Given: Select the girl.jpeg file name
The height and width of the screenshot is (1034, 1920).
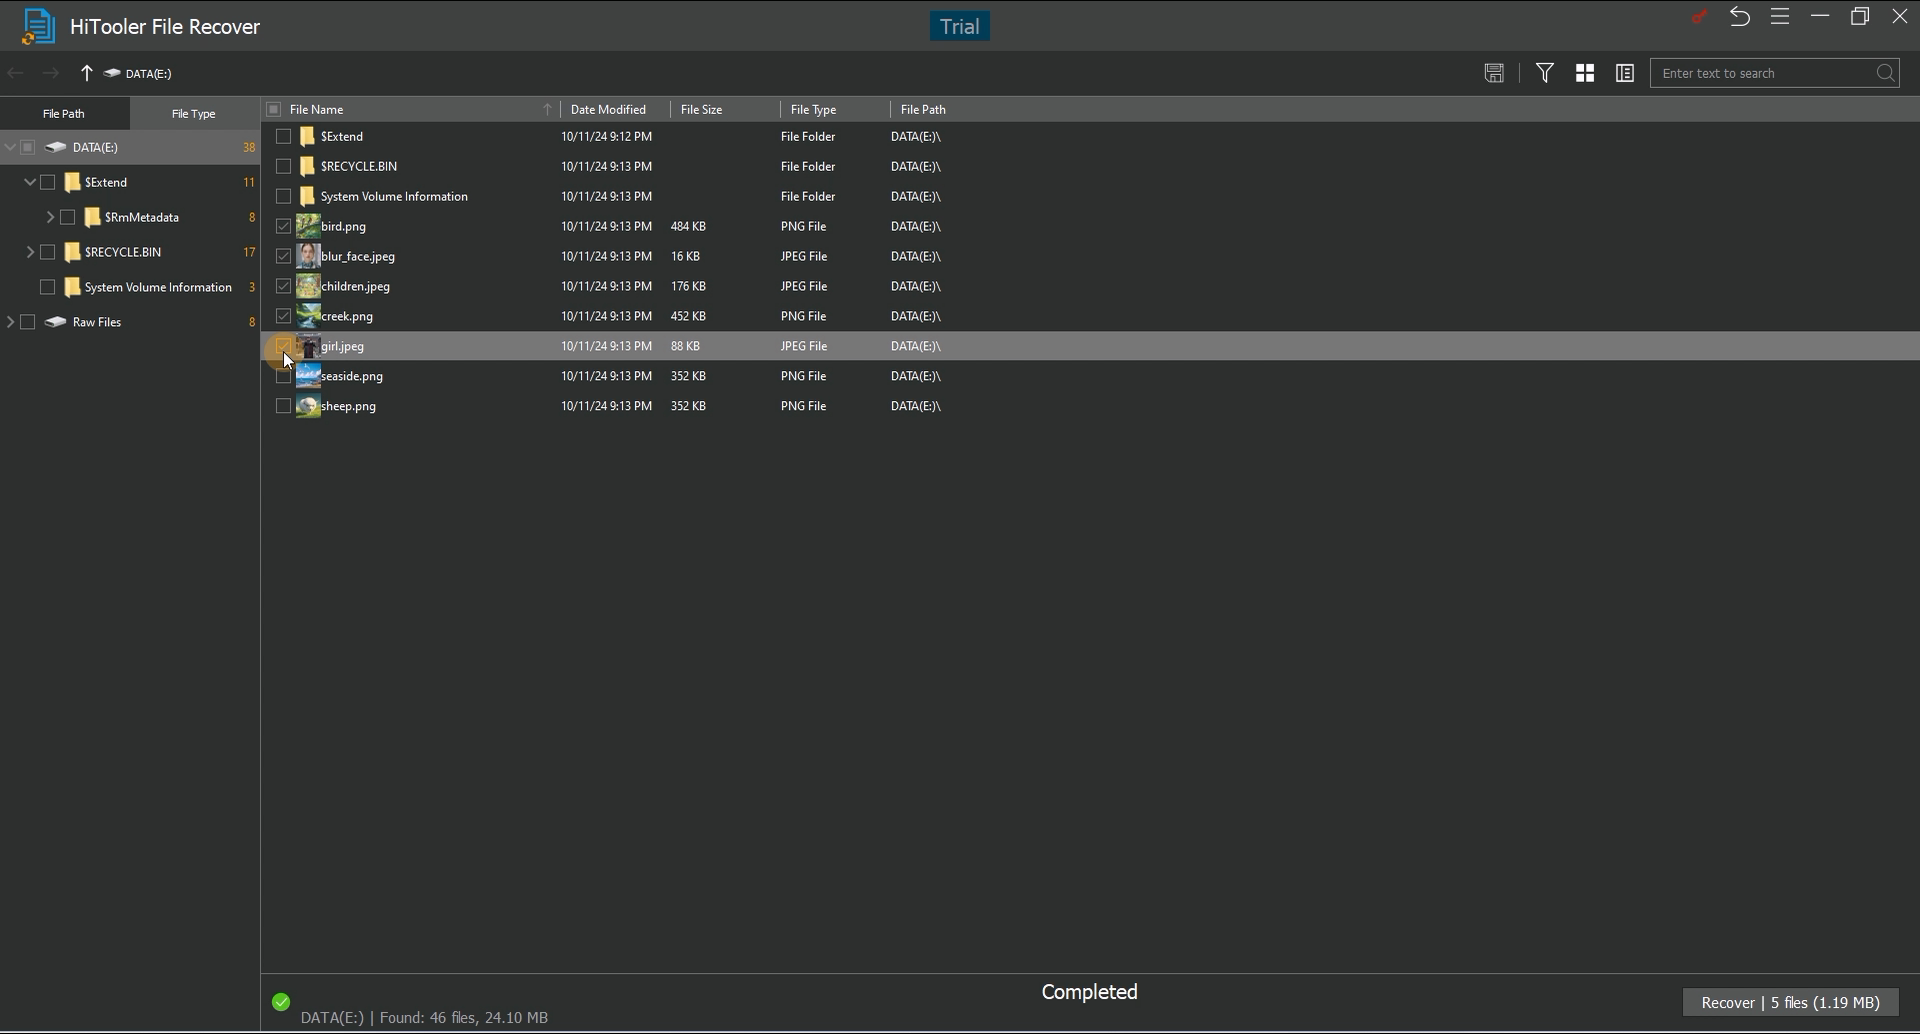Looking at the screenshot, I should 342,346.
